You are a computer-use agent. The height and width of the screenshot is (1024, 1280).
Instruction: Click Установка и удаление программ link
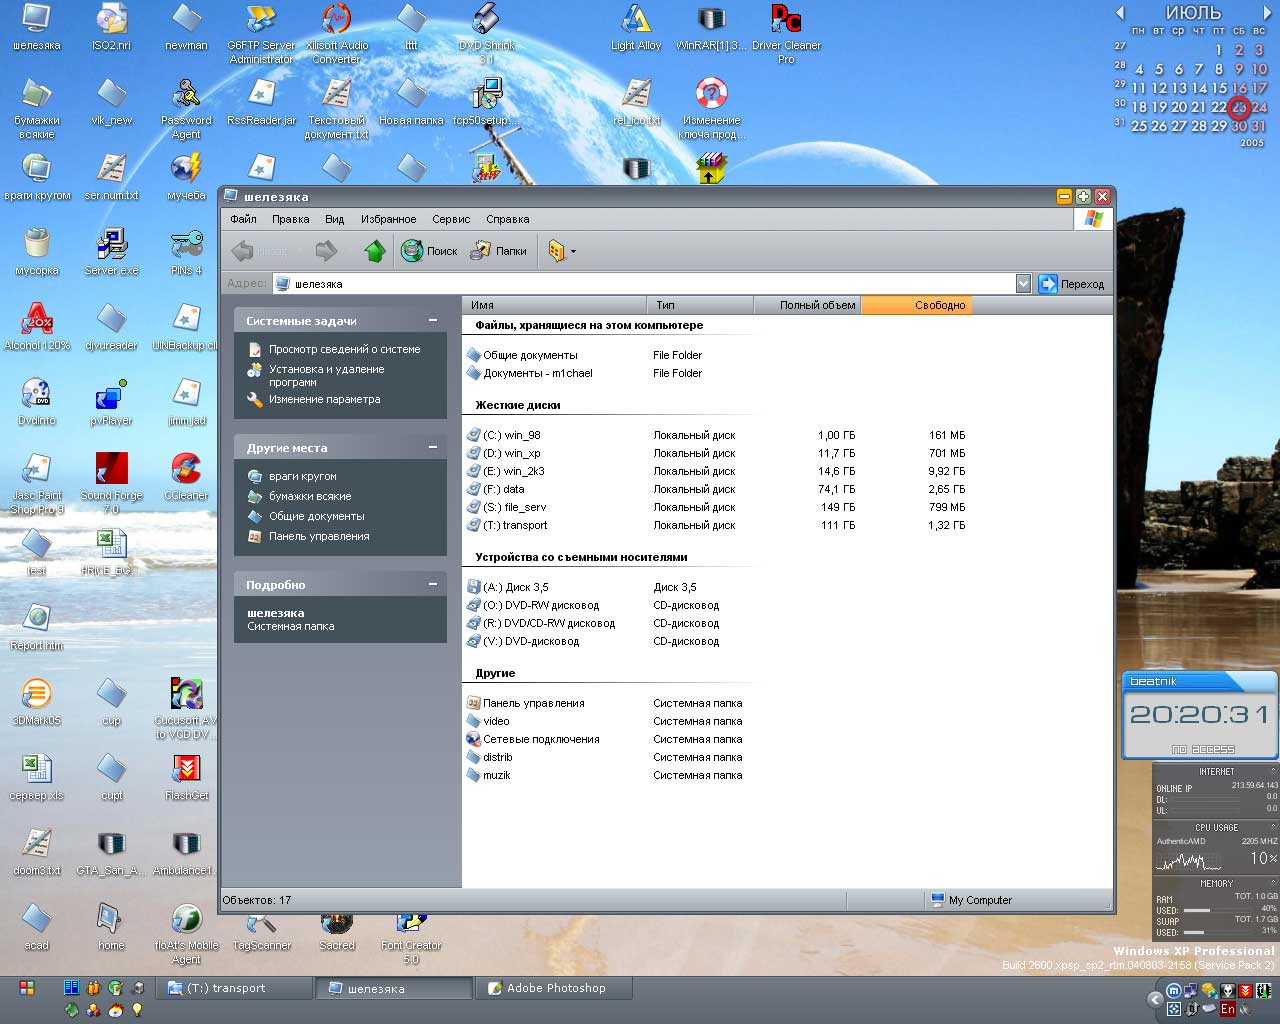326,375
